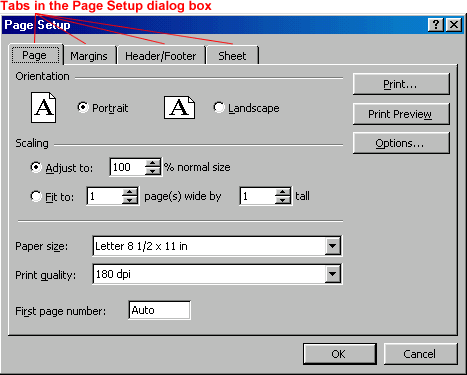Expand the Print quality dropdown arrow
Screen dimensions: 467x375
pyautogui.click(x=332, y=274)
